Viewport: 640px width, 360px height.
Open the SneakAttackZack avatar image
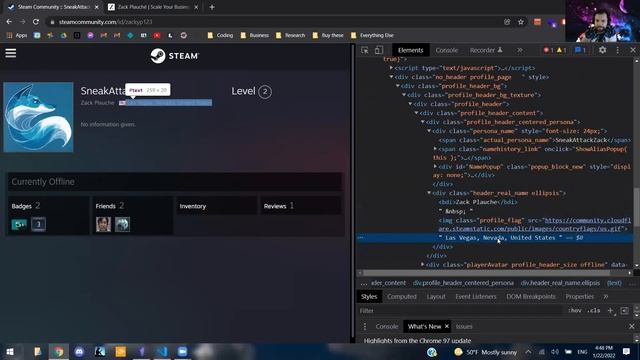point(38,117)
